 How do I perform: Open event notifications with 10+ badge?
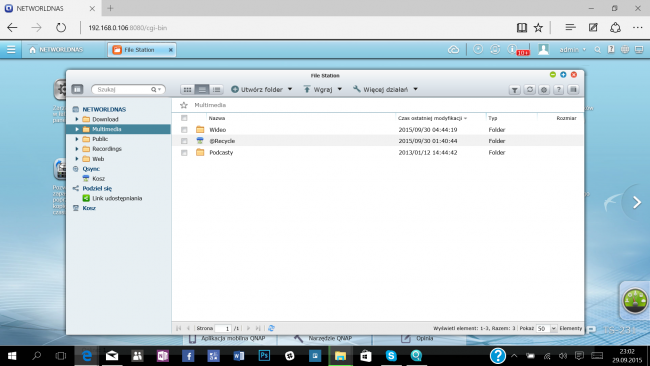tap(517, 50)
